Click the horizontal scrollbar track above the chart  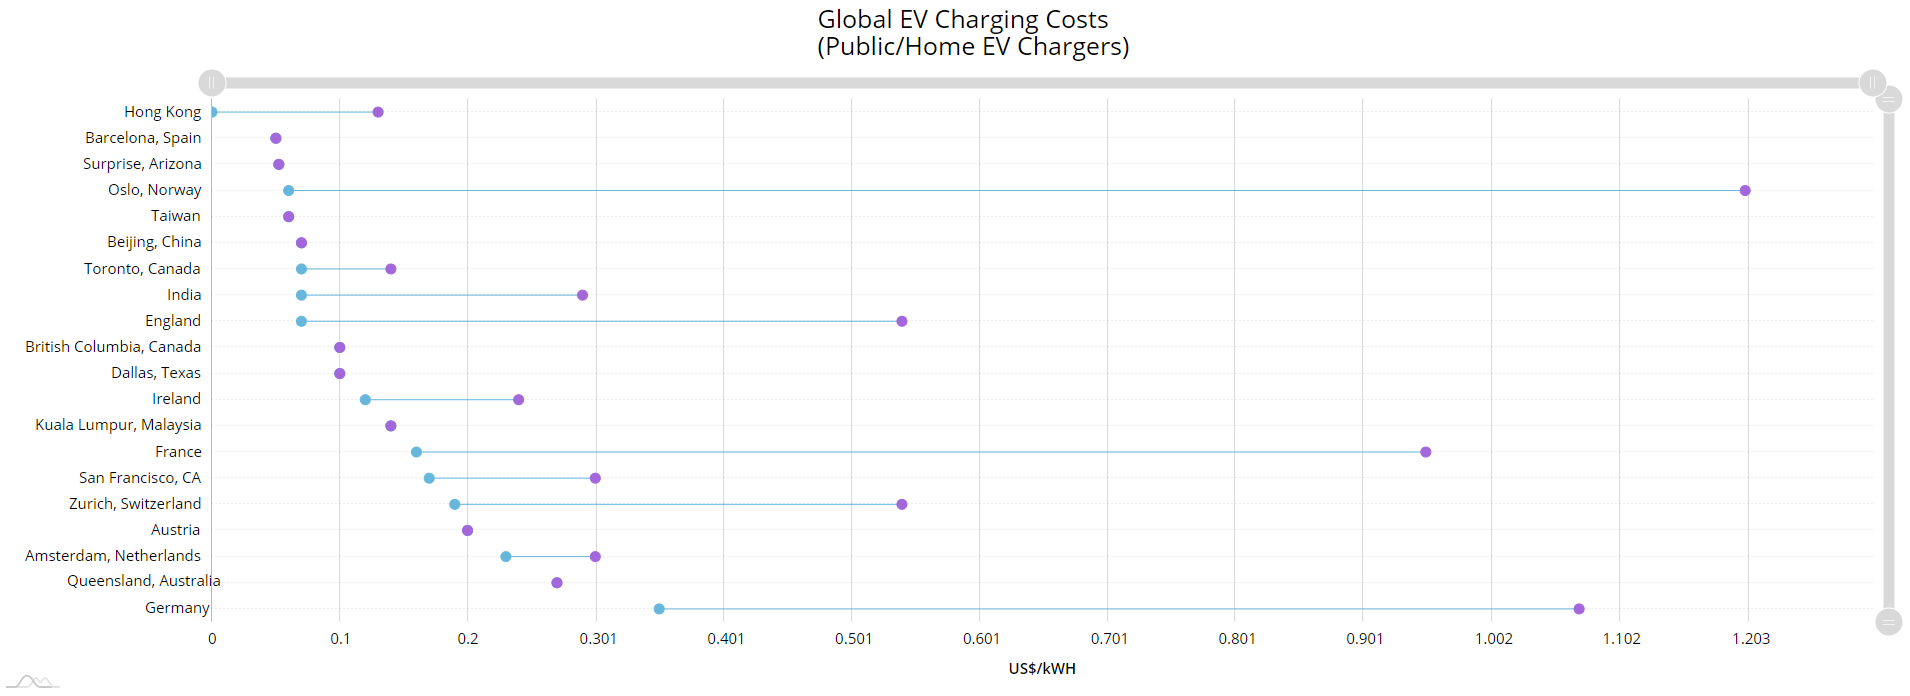point(1042,83)
